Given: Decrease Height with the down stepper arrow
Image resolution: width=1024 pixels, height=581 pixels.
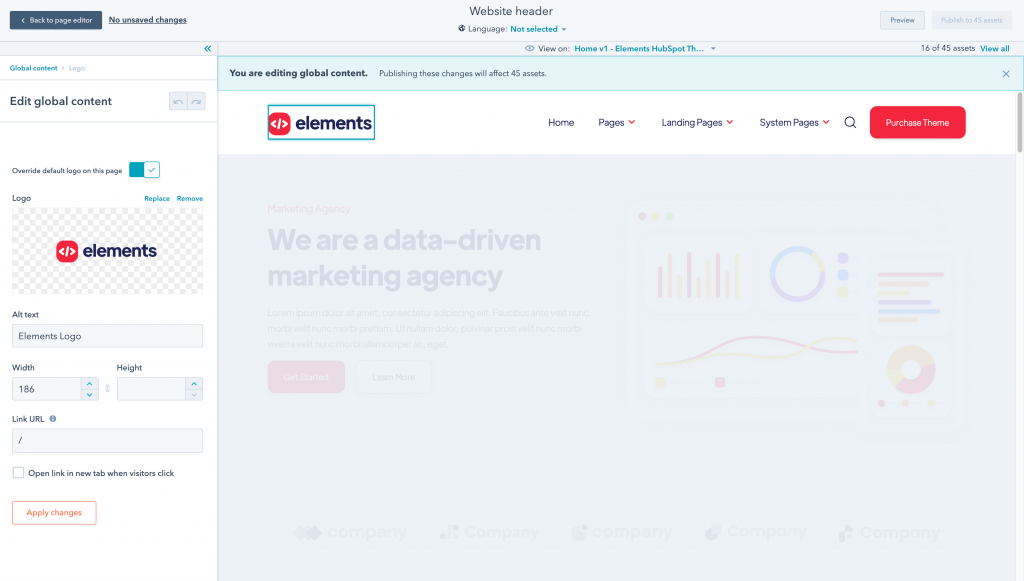Looking at the screenshot, I should (x=194, y=394).
